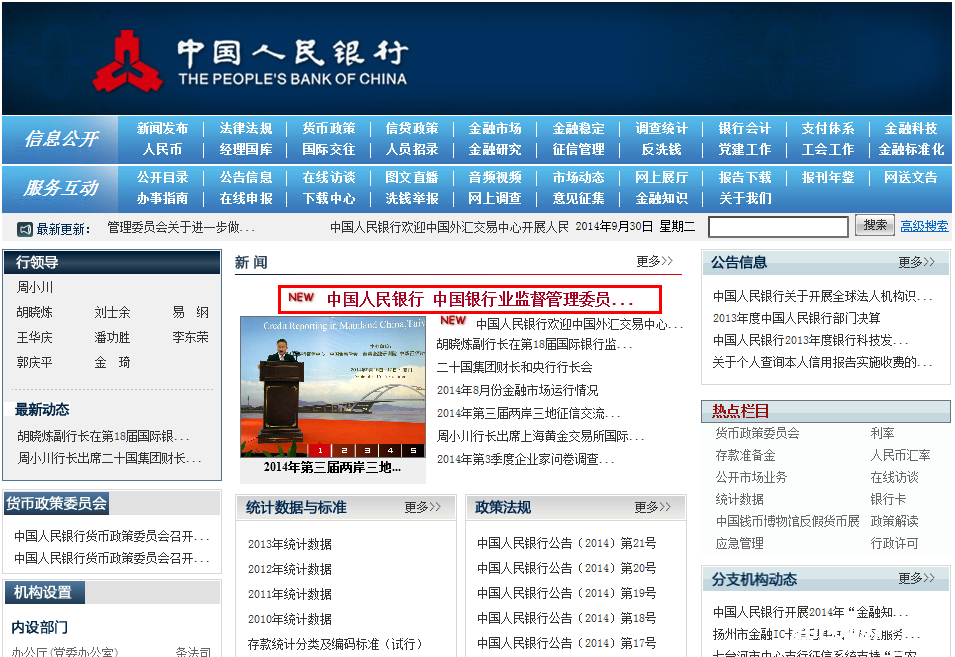
Task: Open the 金融稳定 menu item
Action: click(x=579, y=128)
